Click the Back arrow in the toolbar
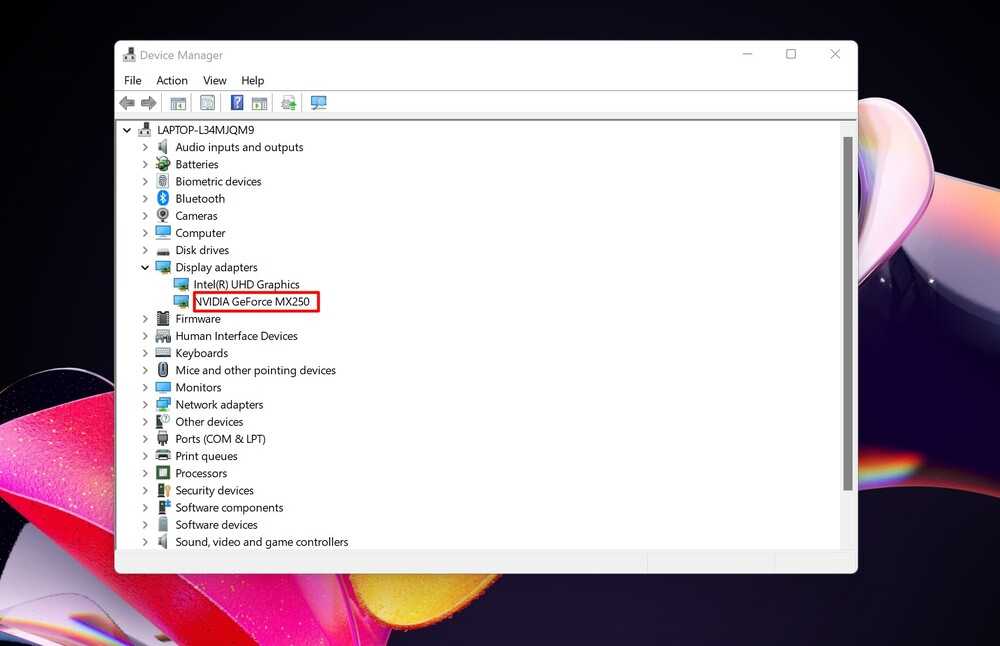This screenshot has height=646, width=1000. pos(127,103)
